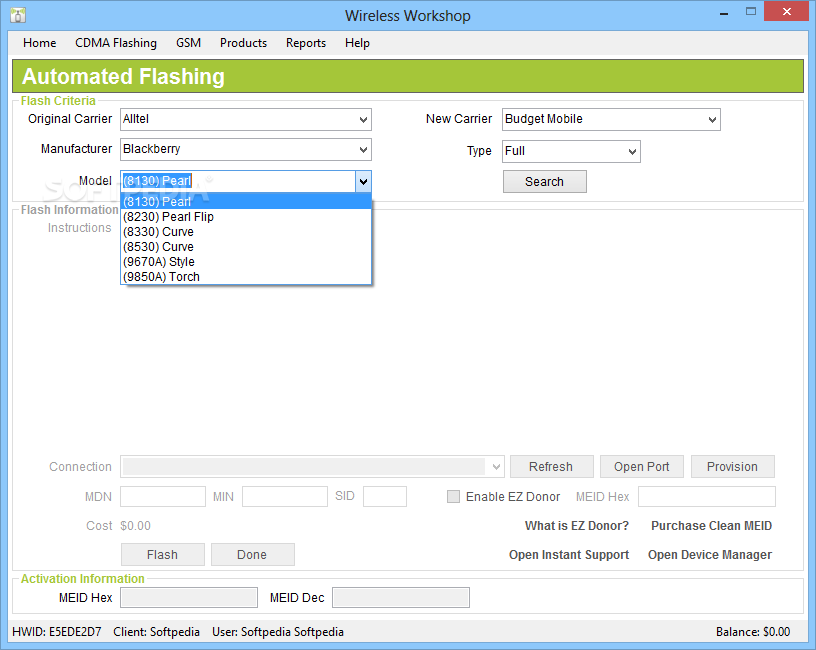Open the GSM menu

point(188,43)
